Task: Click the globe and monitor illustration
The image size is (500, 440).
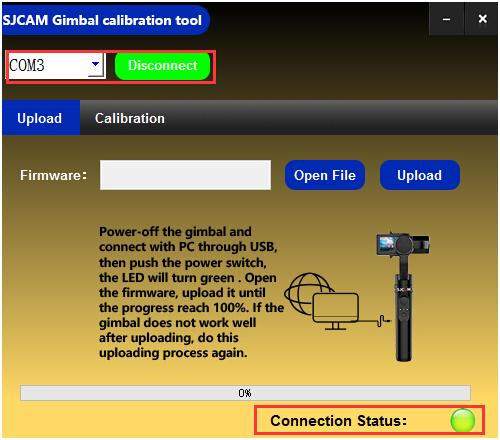Action: [337, 301]
